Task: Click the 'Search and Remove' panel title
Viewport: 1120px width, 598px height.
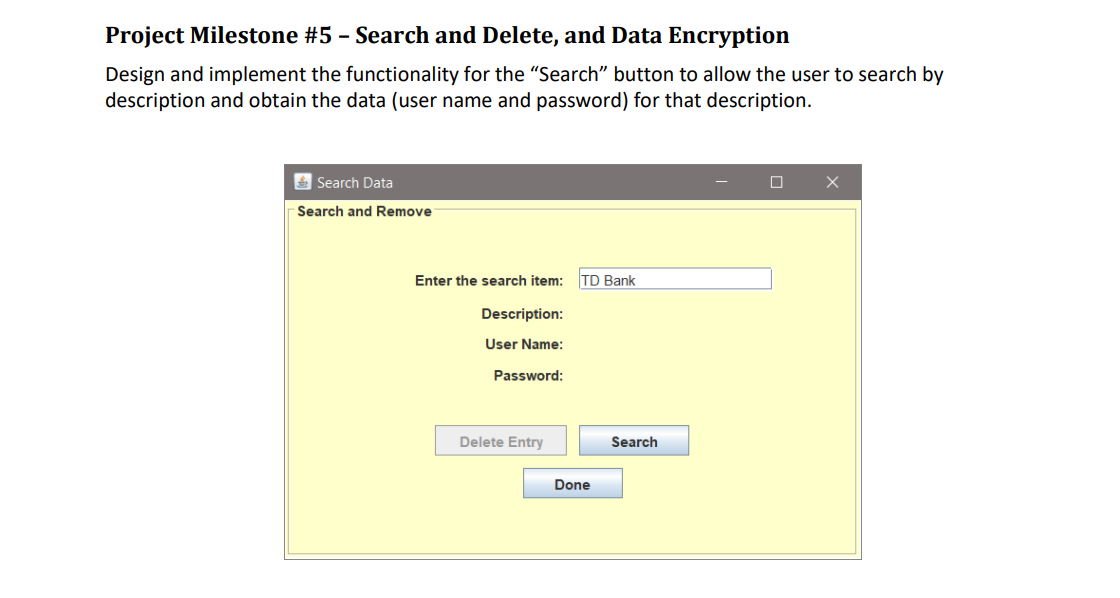Action: click(x=364, y=211)
